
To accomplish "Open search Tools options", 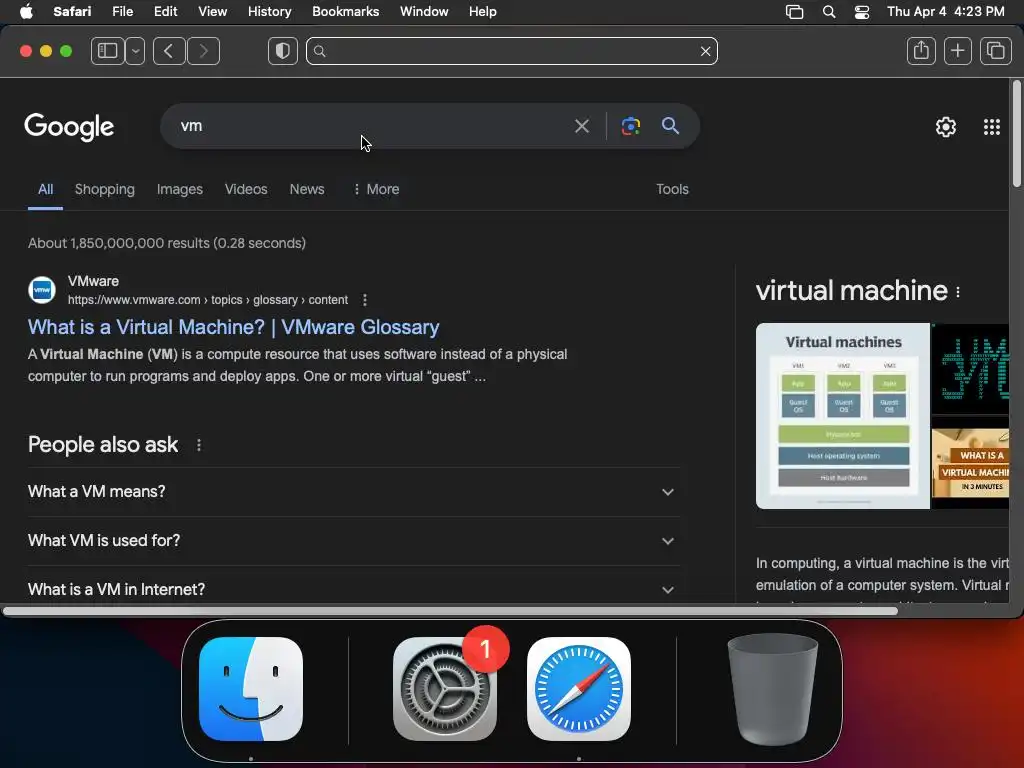I will [672, 189].
